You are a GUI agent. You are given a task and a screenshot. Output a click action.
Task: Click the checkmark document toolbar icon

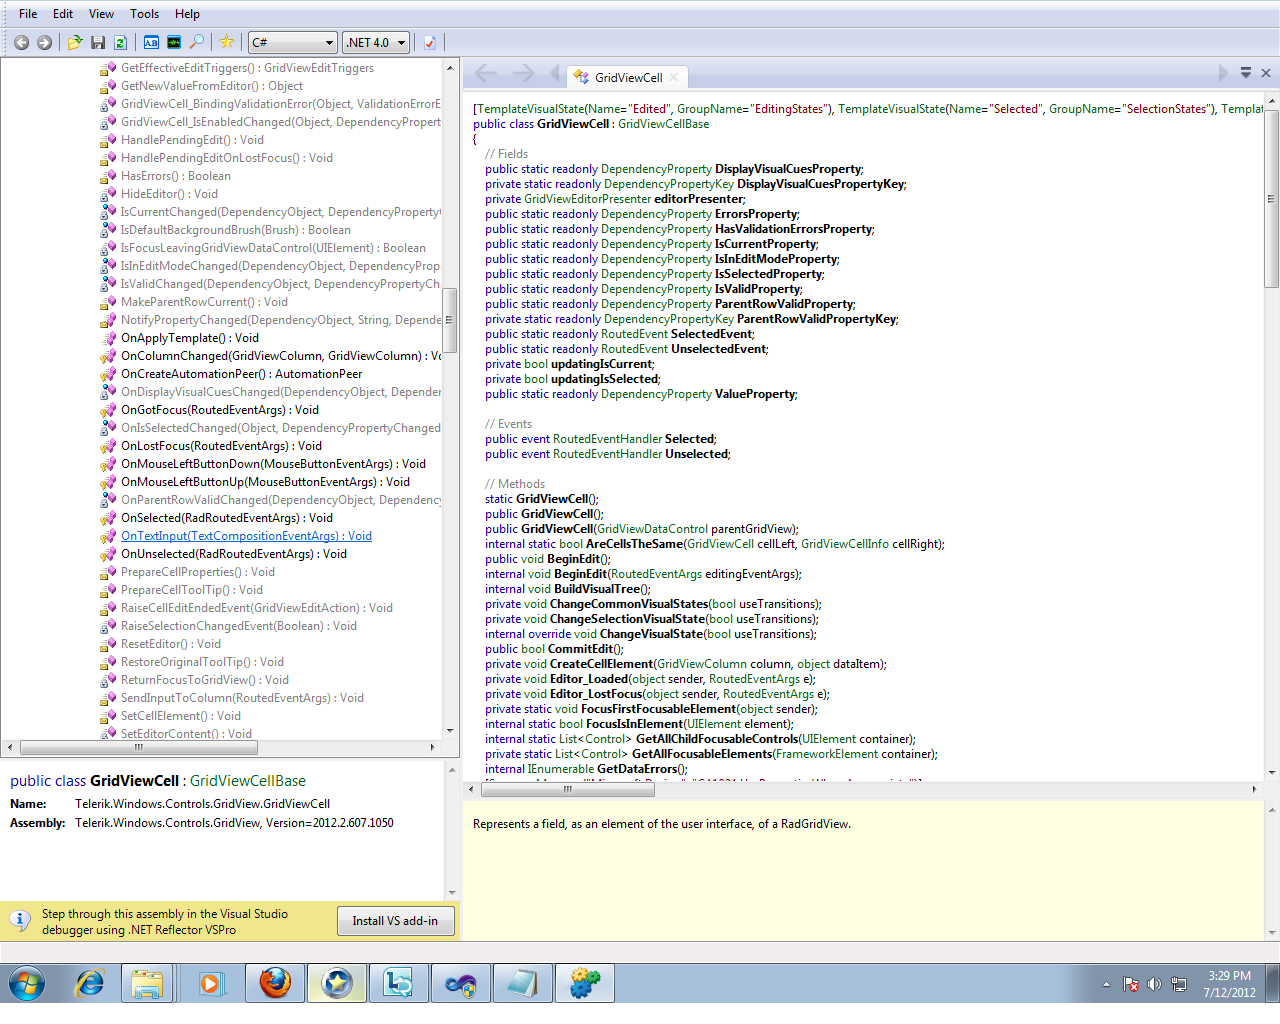(430, 42)
